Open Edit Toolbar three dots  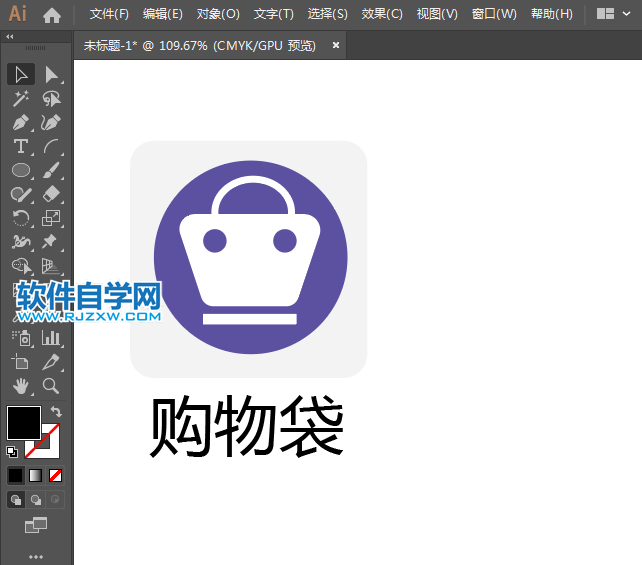tap(36, 557)
